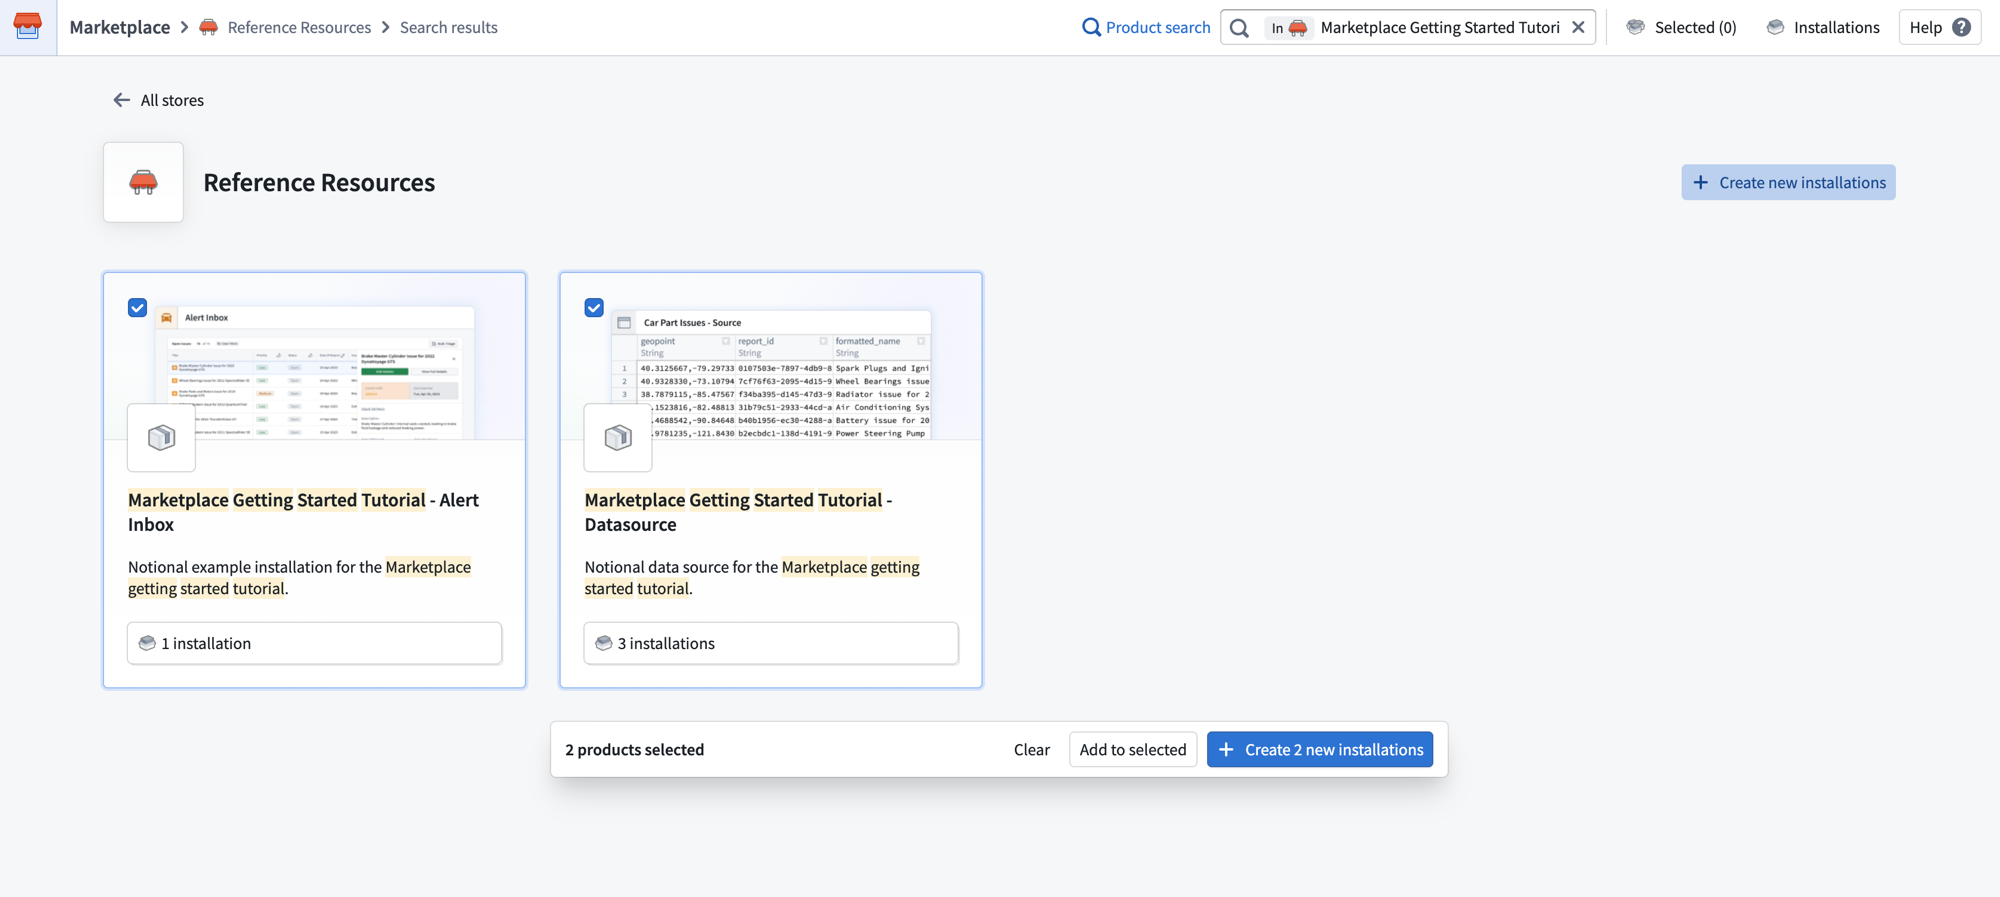Click the Add to selected button
This screenshot has height=897, width=2000.
click(x=1133, y=749)
